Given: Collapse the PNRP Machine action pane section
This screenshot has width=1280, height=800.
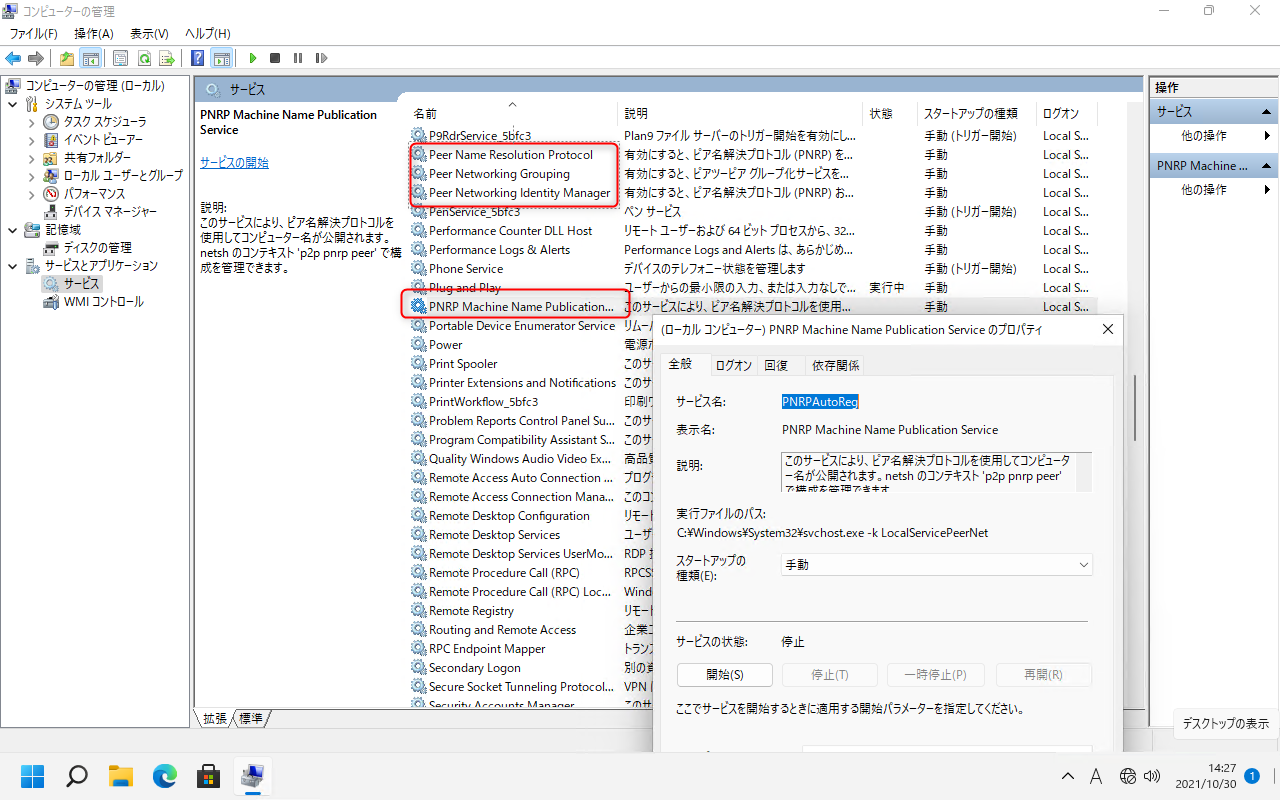Looking at the screenshot, I should (1266, 166).
